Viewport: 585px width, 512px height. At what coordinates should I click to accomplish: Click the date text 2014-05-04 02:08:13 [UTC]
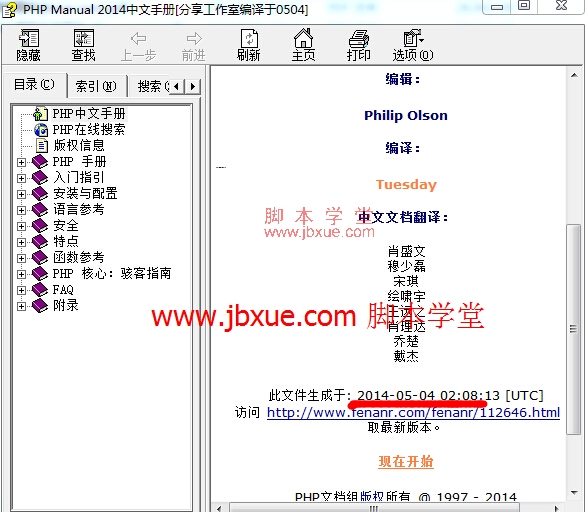[x=450, y=396]
